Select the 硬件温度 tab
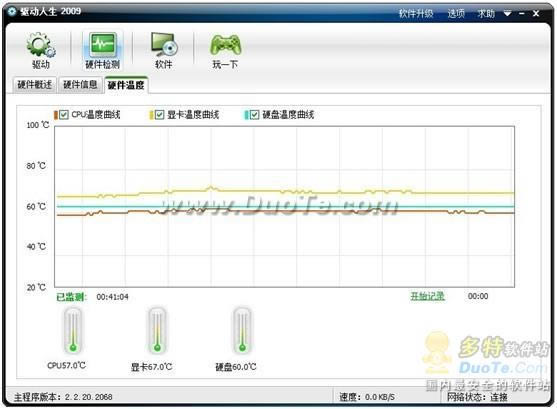The width and height of the screenshot is (557, 409). (x=126, y=85)
